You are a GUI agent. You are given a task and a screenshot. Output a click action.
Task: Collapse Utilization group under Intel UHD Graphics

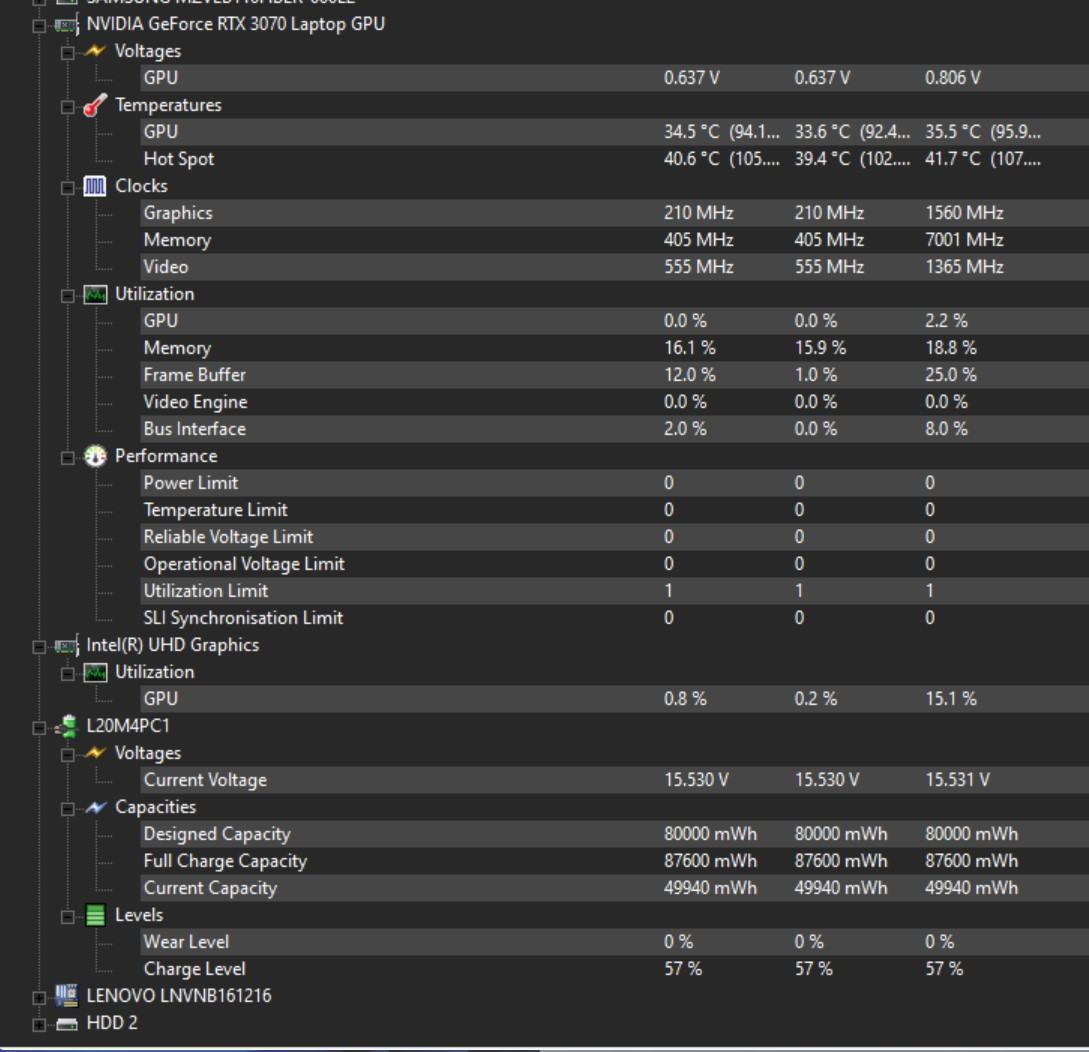[x=67, y=674]
